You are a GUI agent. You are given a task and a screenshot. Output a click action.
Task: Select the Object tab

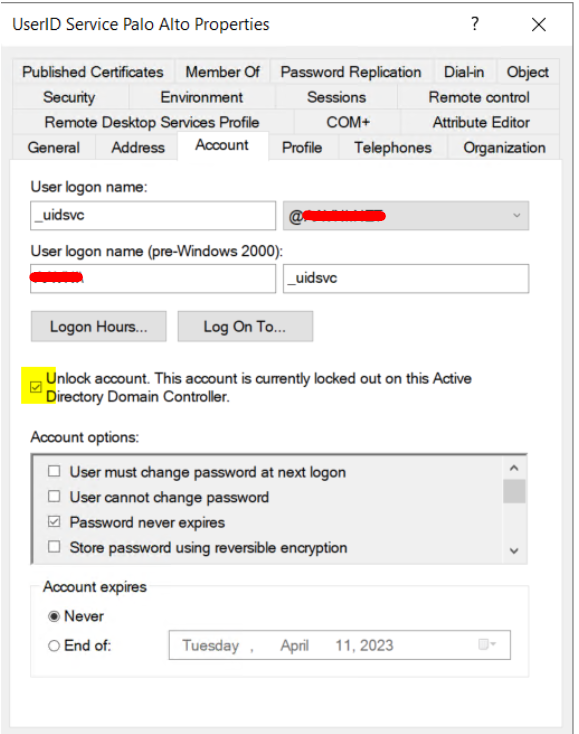tap(528, 72)
